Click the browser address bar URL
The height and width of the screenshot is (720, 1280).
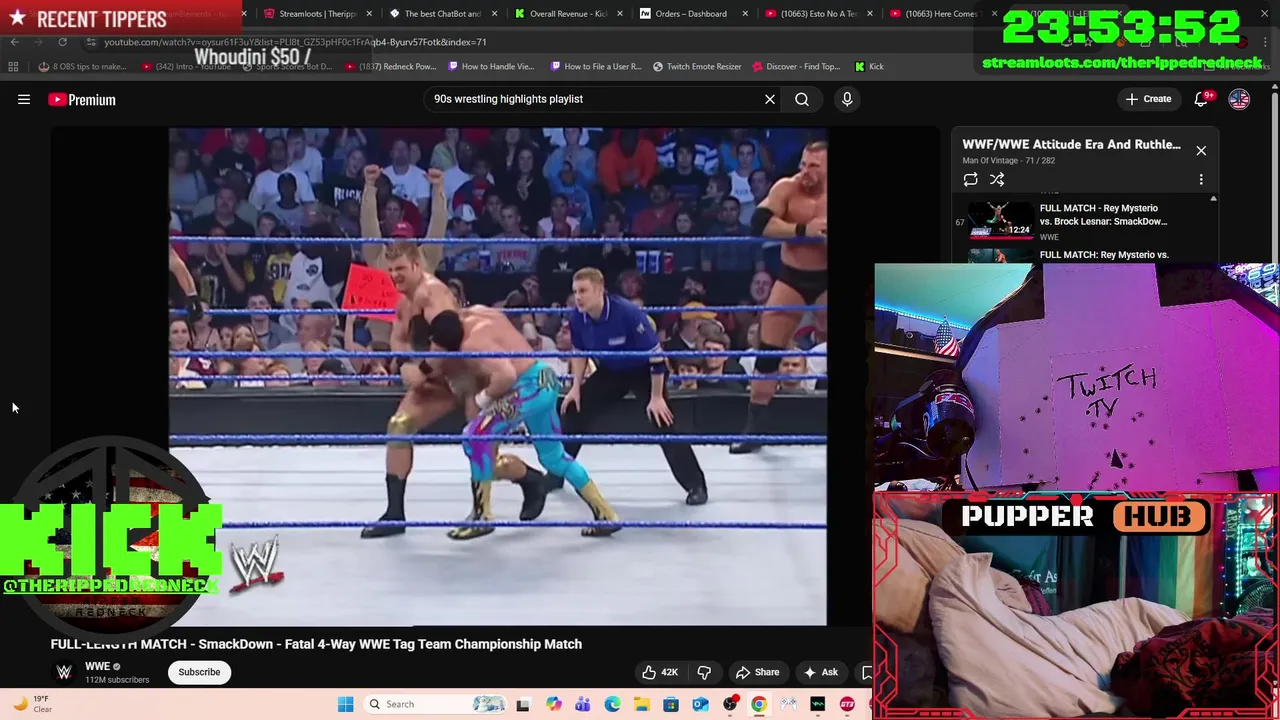pyautogui.click(x=295, y=42)
